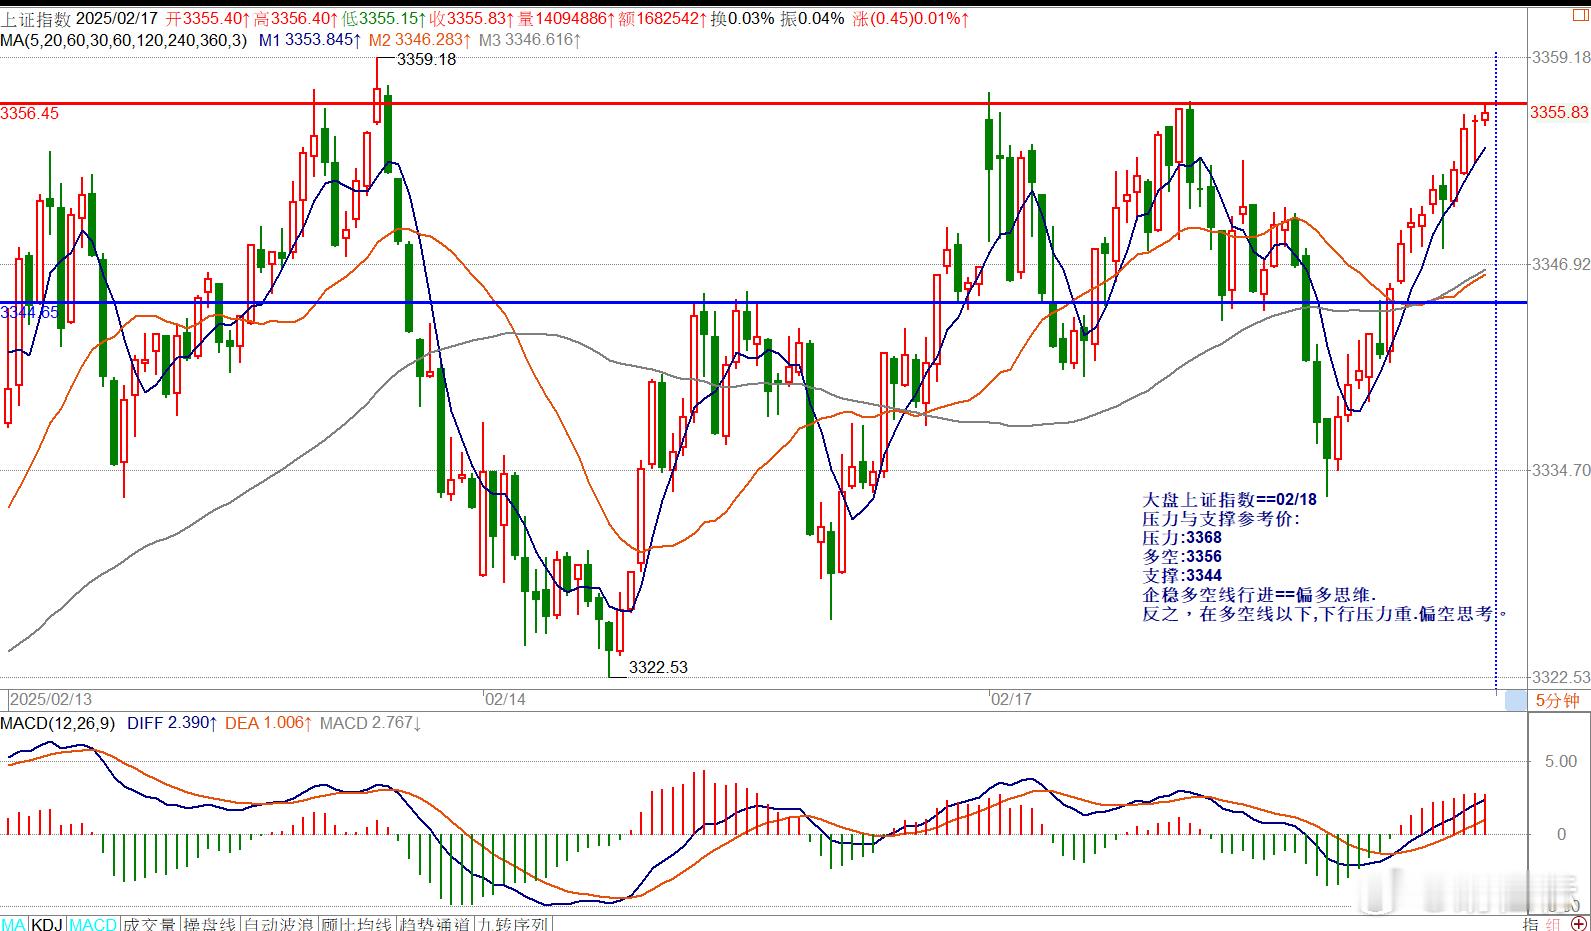Select the MACD indicator tab

(x=92, y=923)
